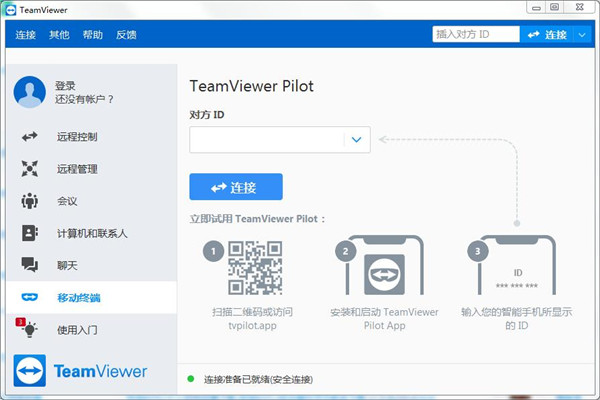Open the 计算机和联系人 contacts icon

click(x=29, y=233)
